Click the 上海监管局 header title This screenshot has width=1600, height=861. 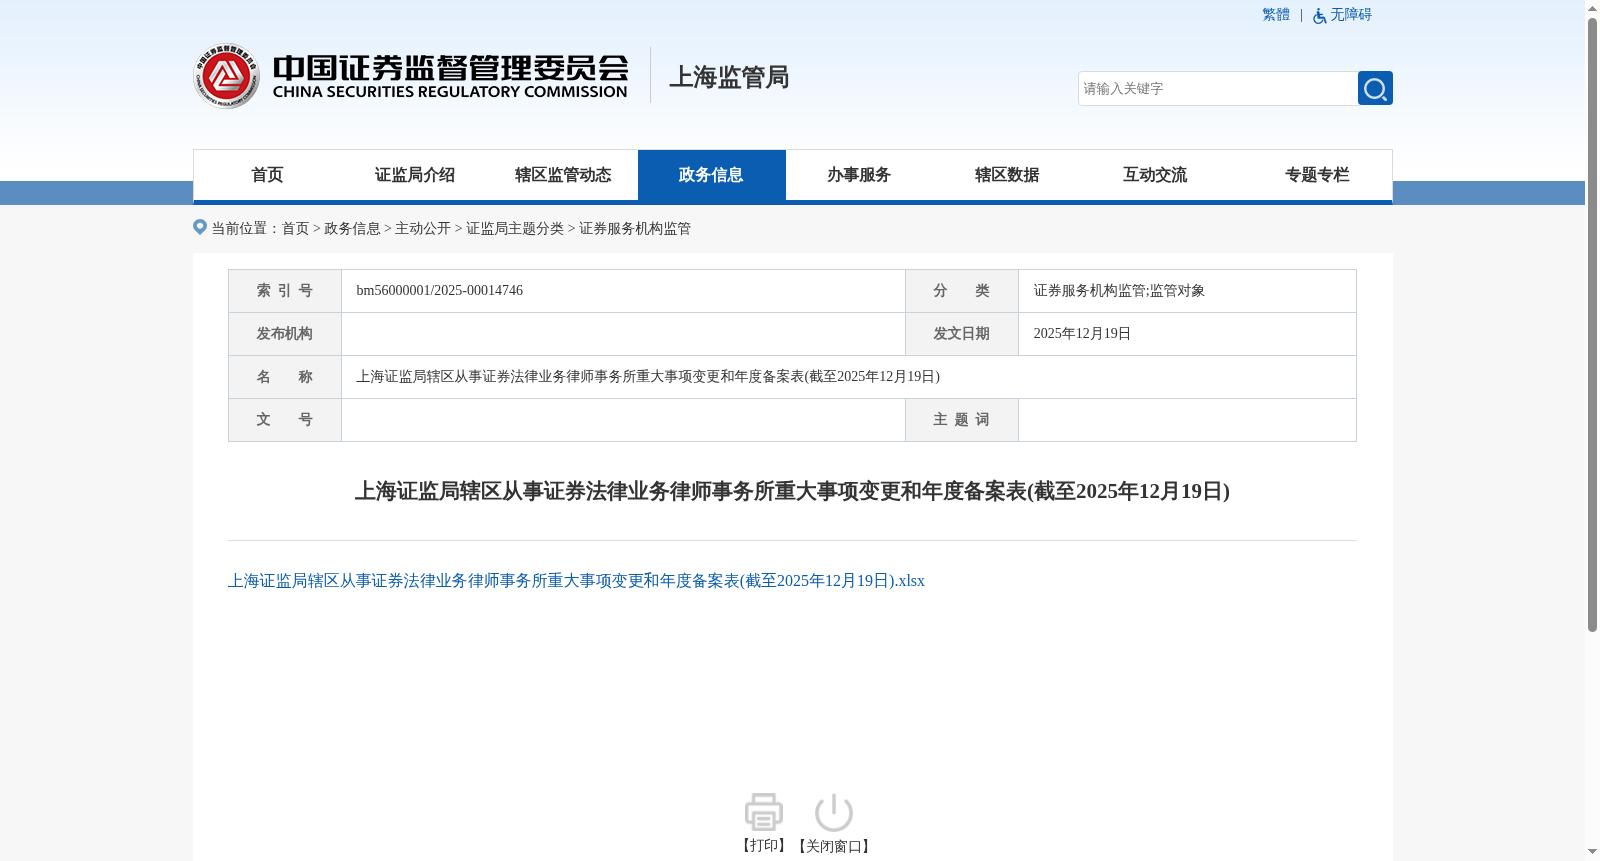(x=729, y=77)
